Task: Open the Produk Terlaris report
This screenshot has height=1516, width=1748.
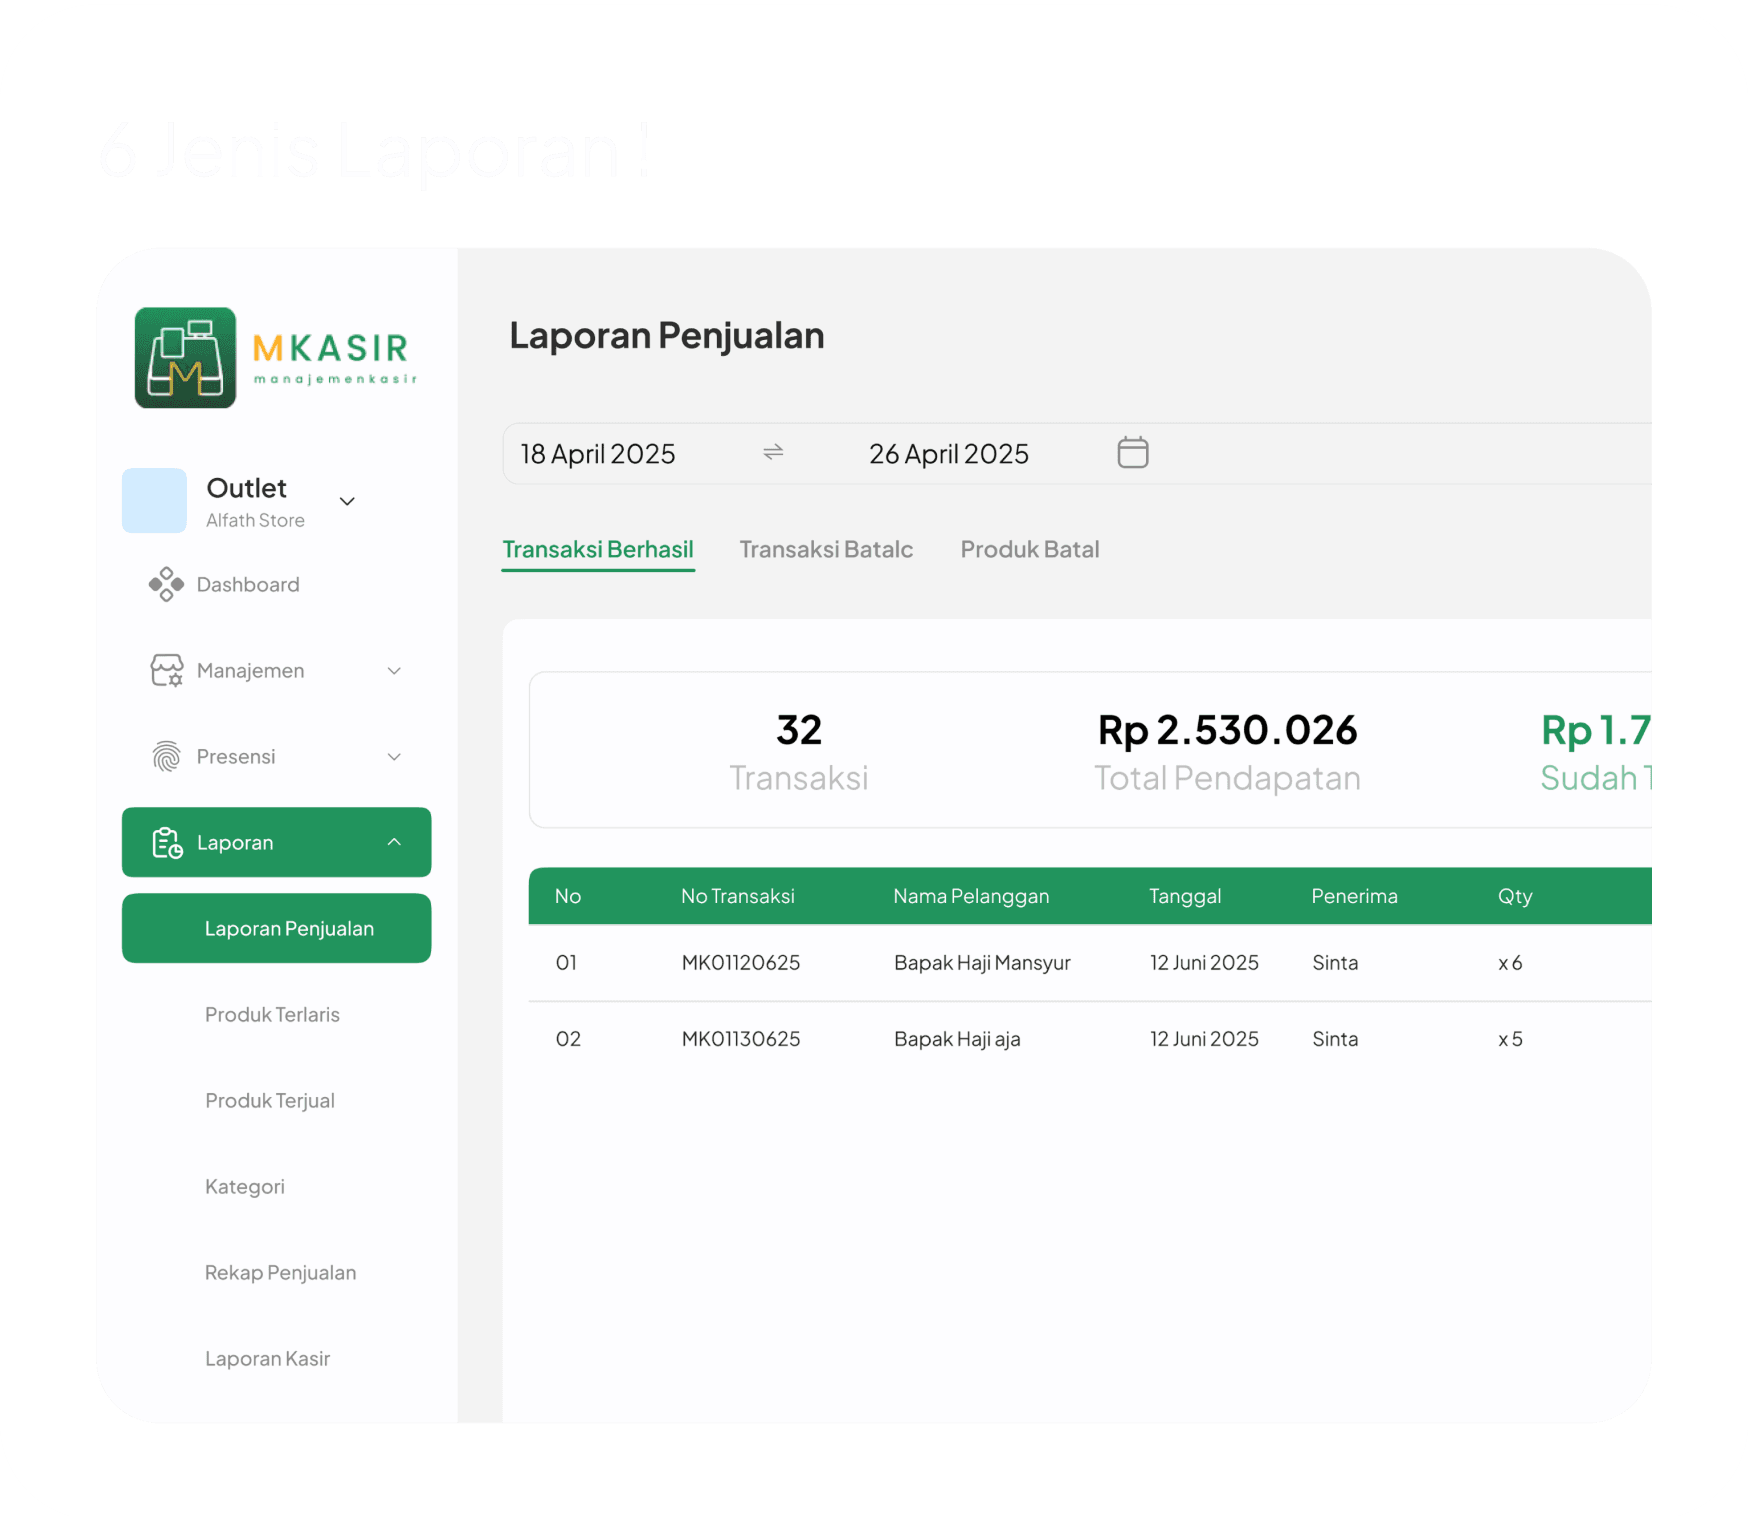Action: tap(272, 1014)
